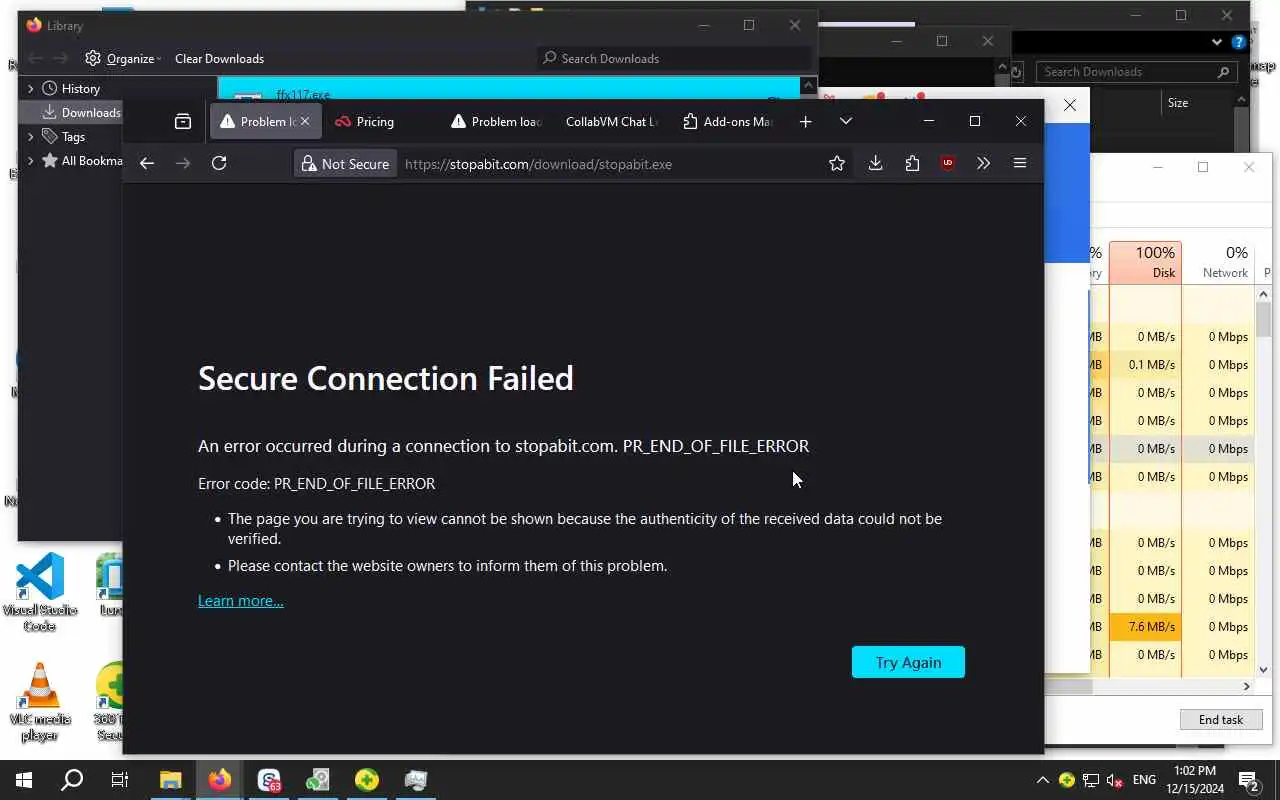Click the Tags icon in Library sidebar
The width and height of the screenshot is (1280, 800).
click(x=49, y=136)
